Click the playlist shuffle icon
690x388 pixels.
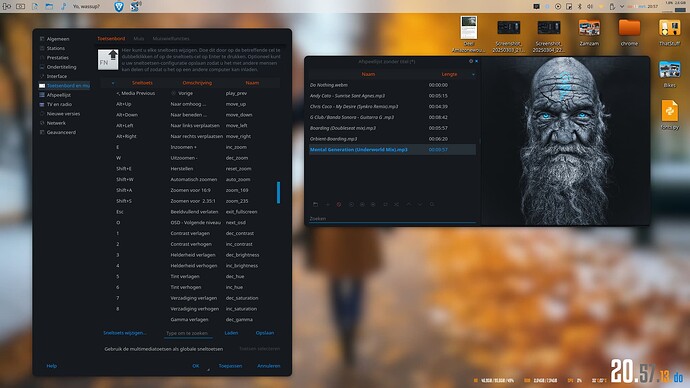[396, 205]
